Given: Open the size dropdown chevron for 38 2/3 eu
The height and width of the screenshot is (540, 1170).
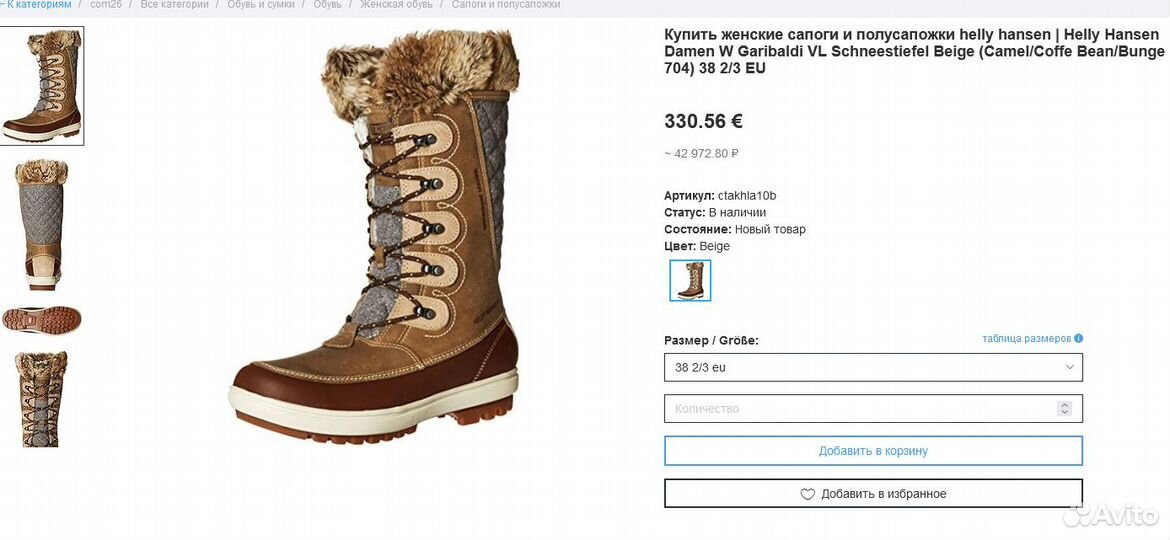Looking at the screenshot, I should (x=1069, y=367).
